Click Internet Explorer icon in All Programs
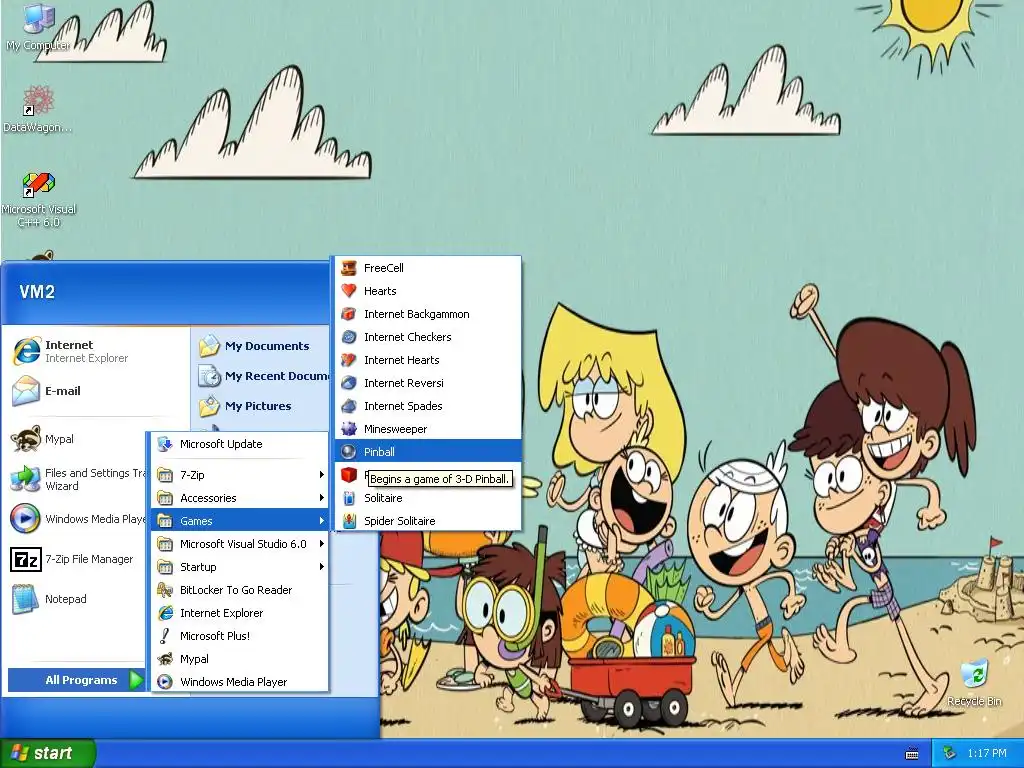 click(x=166, y=613)
